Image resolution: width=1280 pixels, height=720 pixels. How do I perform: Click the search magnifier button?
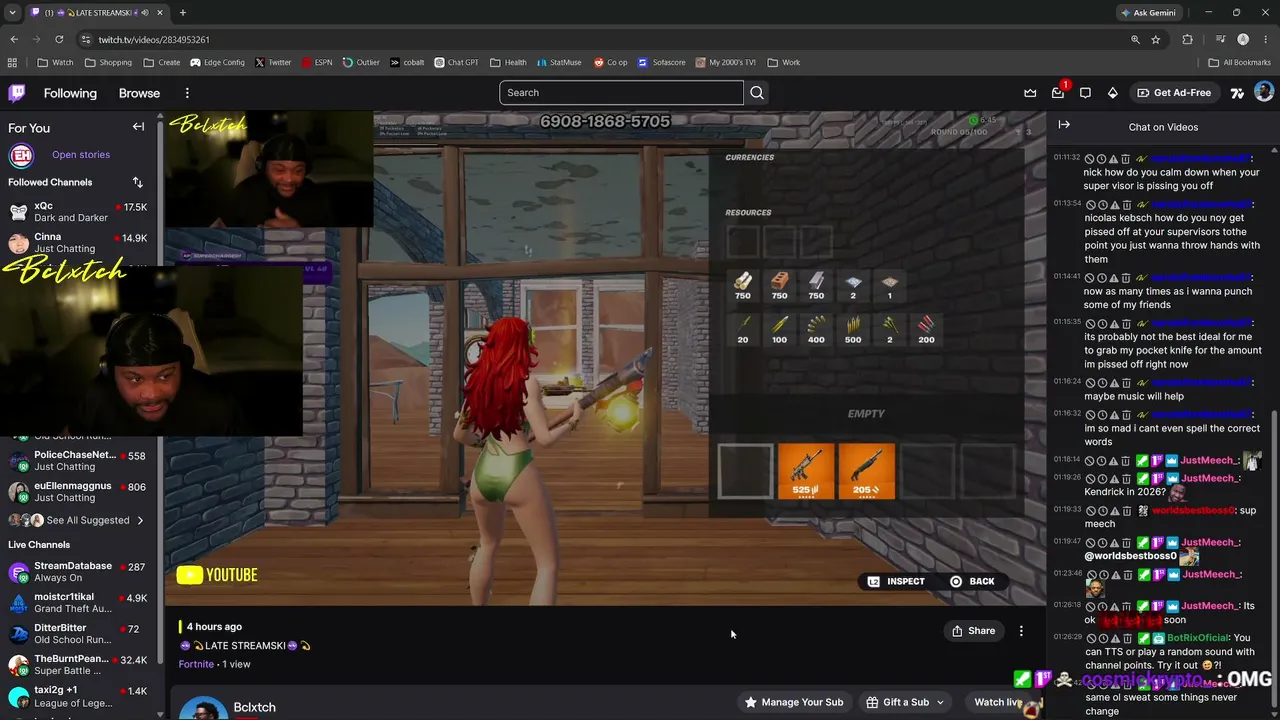click(x=757, y=93)
